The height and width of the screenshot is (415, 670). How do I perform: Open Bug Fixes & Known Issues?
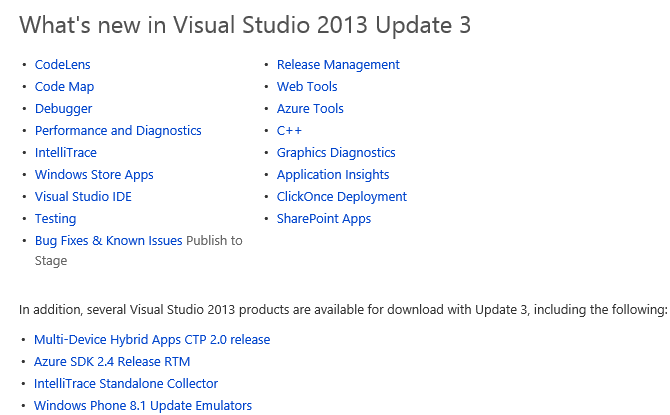click(108, 241)
